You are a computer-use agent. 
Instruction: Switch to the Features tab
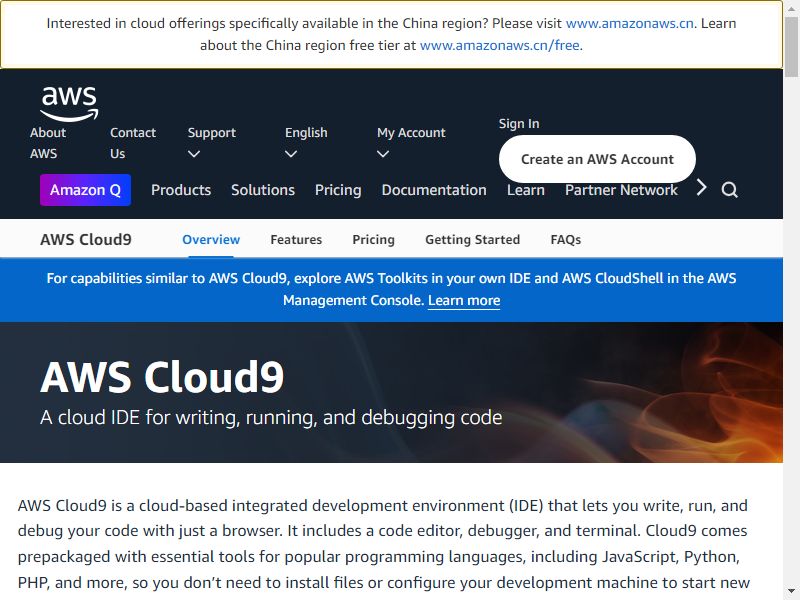[x=296, y=240]
